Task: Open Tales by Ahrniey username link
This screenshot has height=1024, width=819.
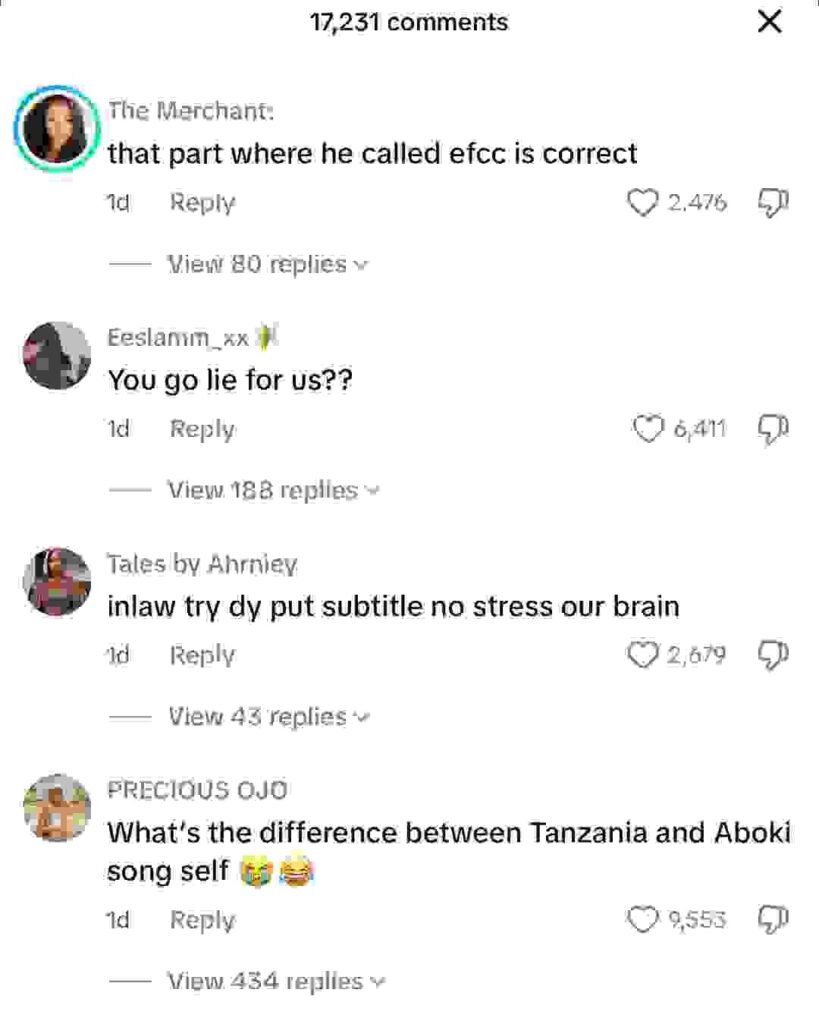Action: pyautogui.click(x=202, y=564)
